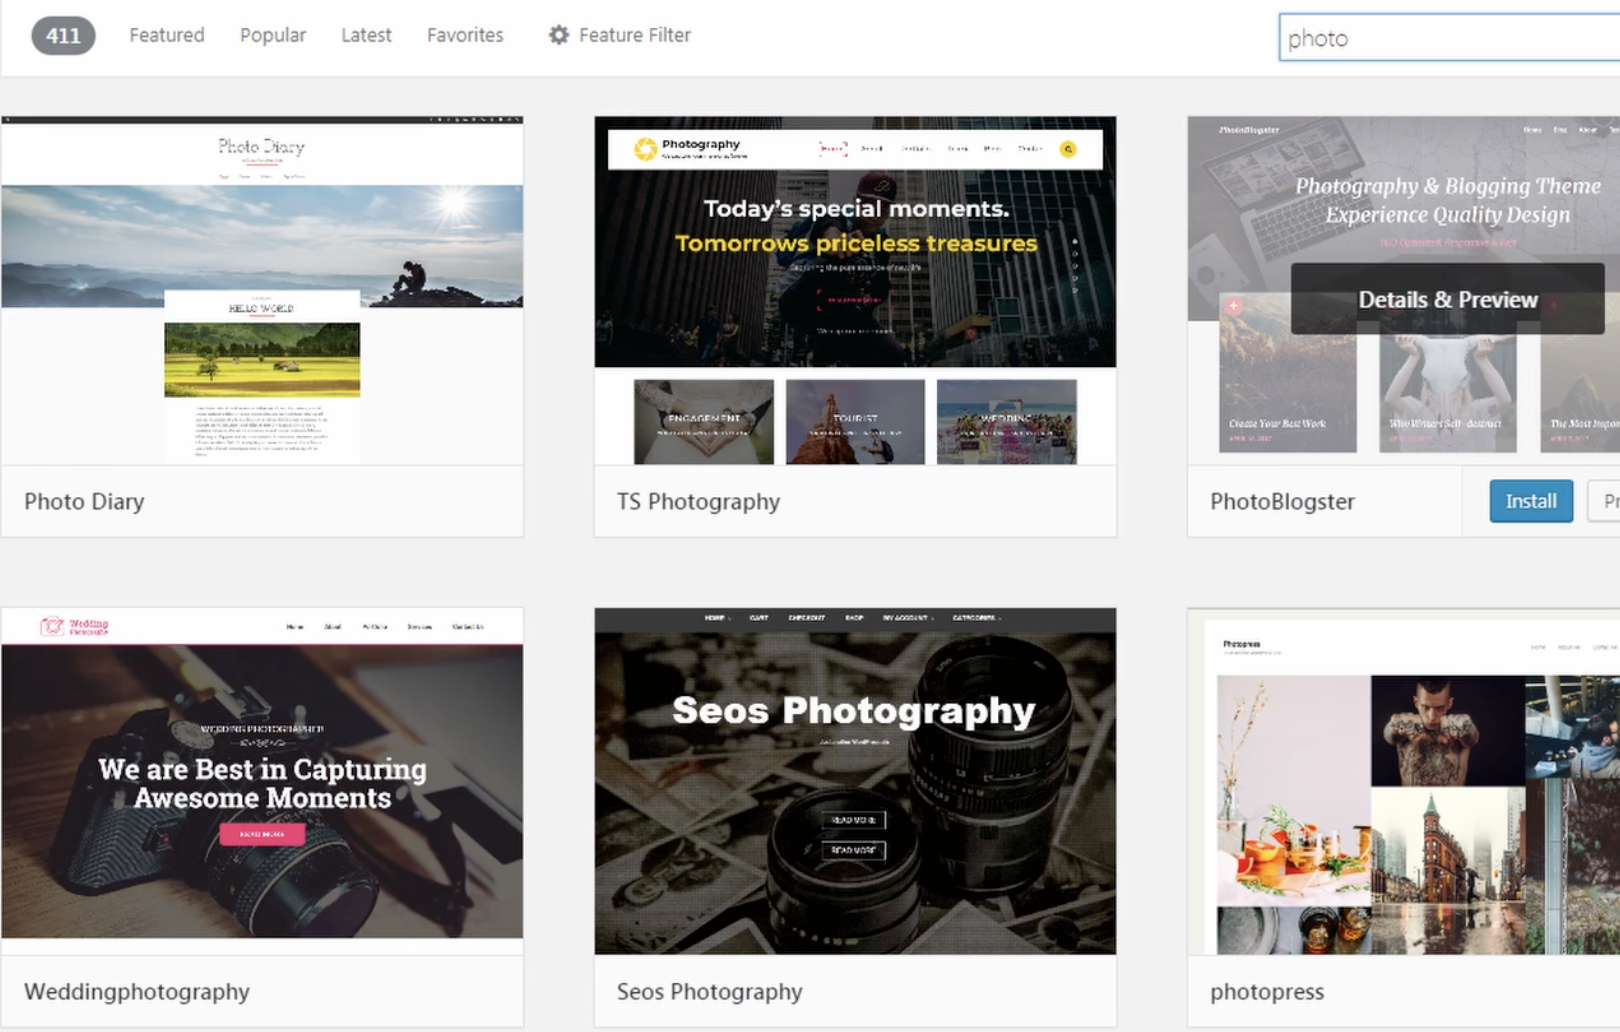This screenshot has height=1032, width=1620.
Task: Click the Feature Filter gear icon
Action: point(558,35)
